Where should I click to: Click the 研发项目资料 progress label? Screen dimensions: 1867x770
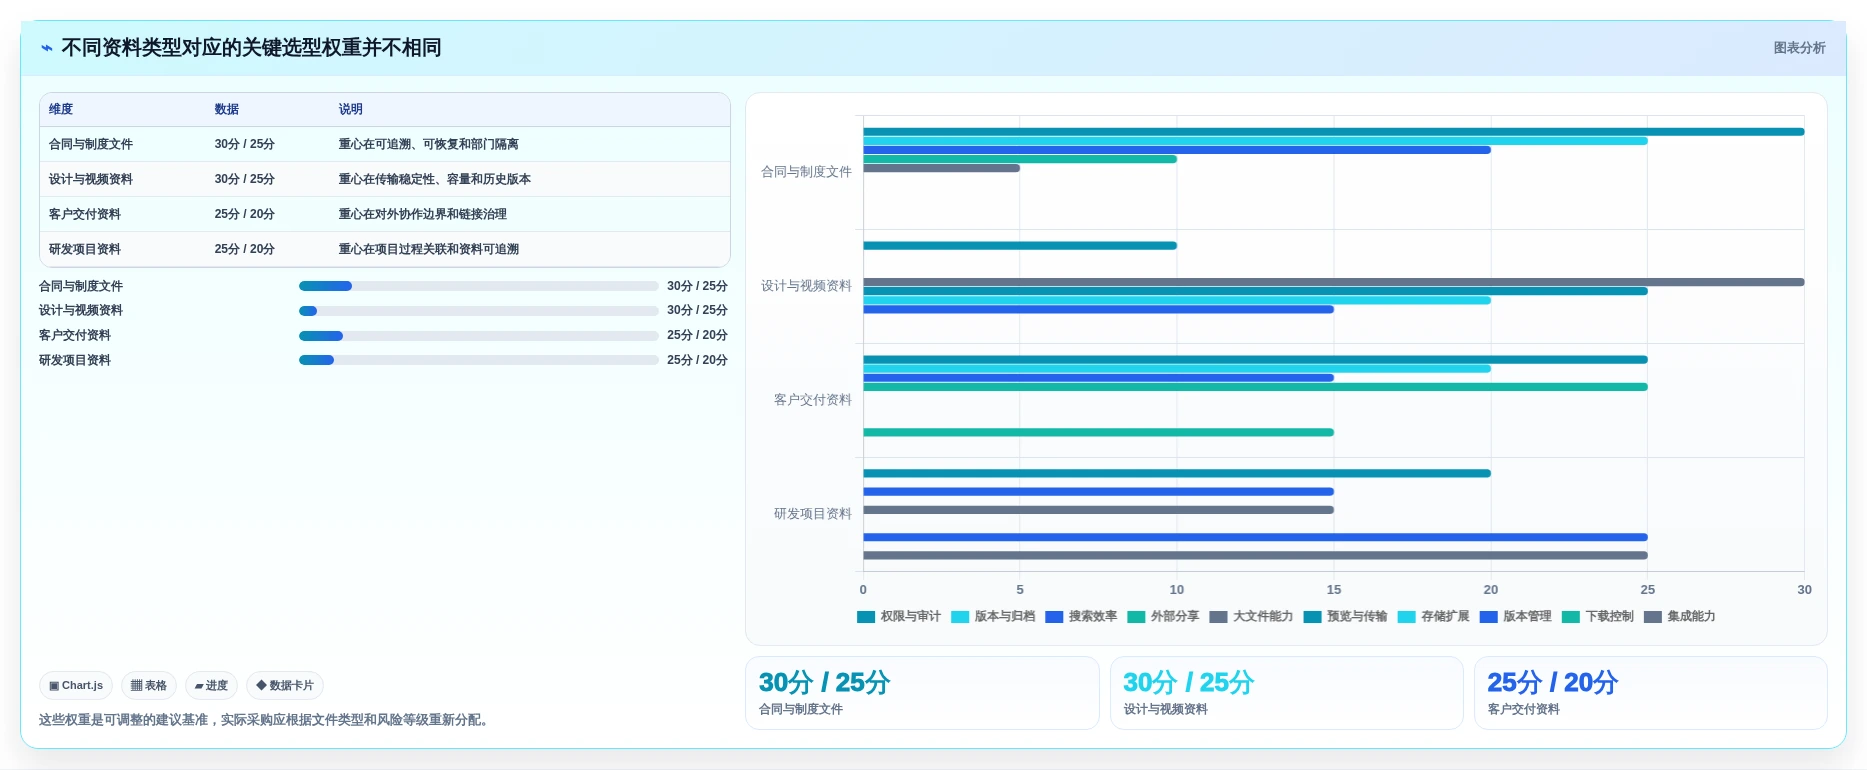click(75, 360)
